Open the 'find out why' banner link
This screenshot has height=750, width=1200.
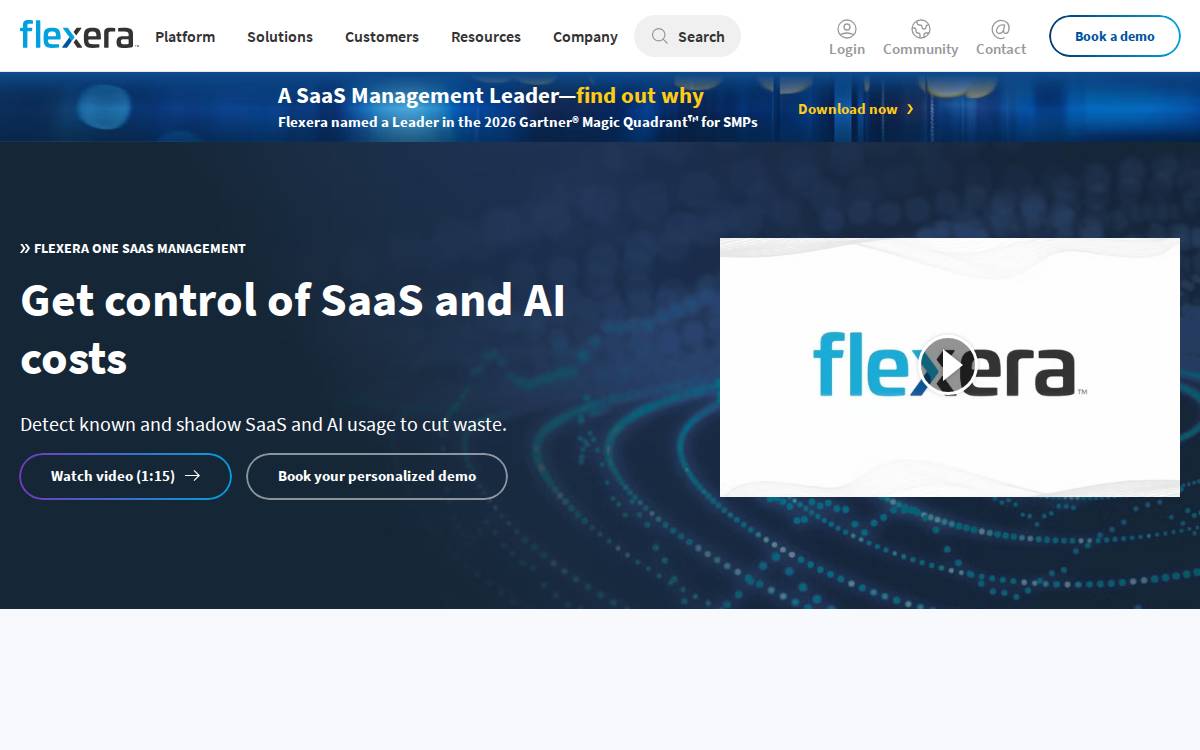coord(640,96)
